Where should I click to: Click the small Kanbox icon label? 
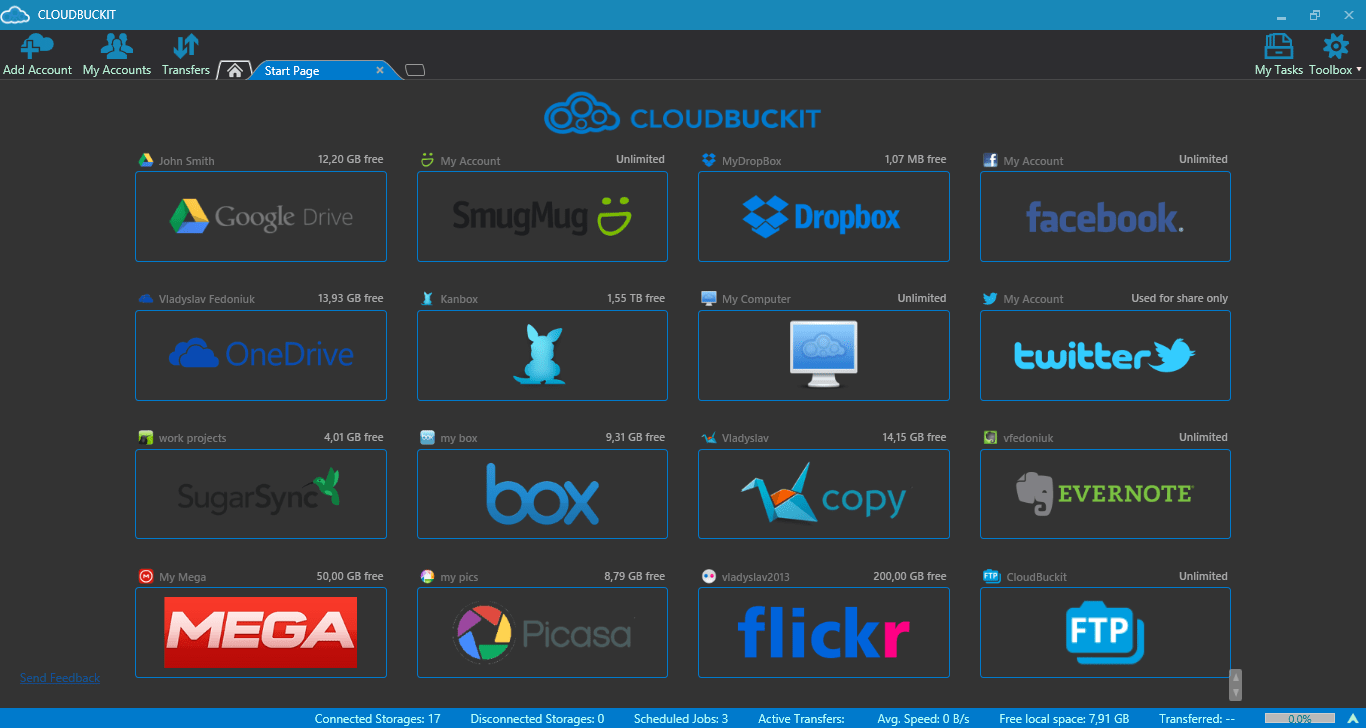pos(427,298)
